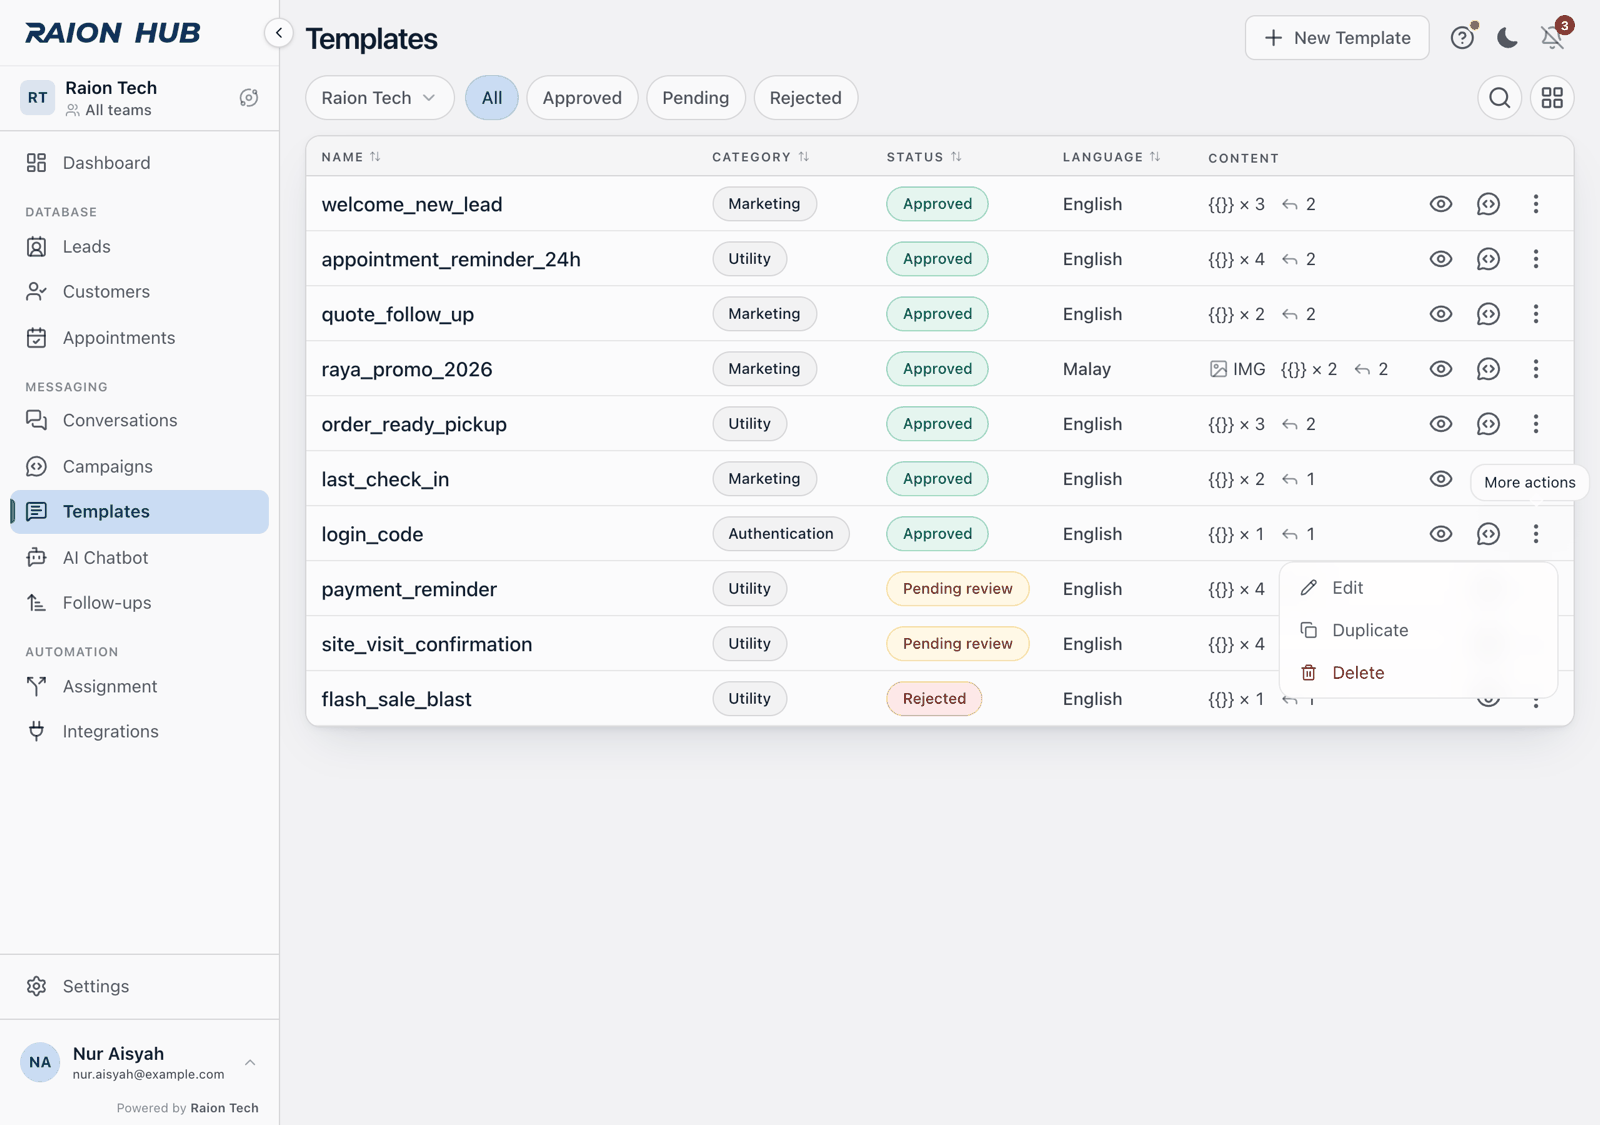
Task: Open code view for quote_follow_up
Action: pos(1488,314)
